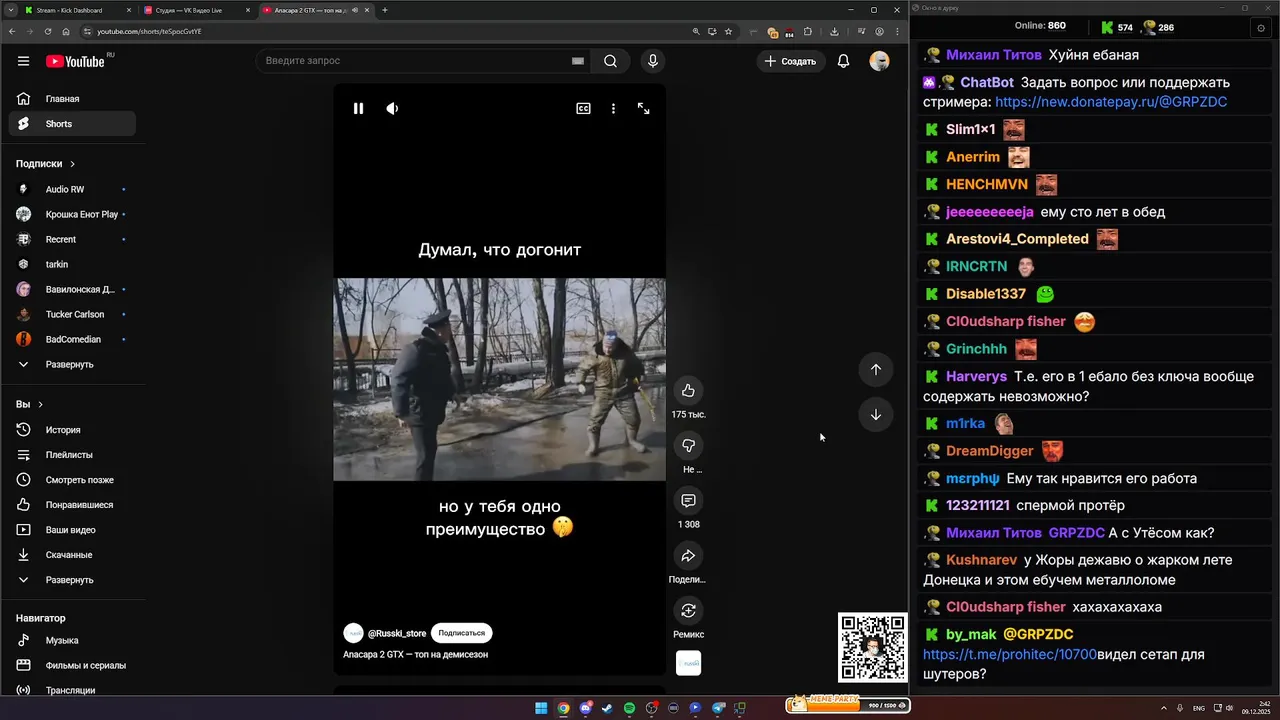1280x720 pixels.
Task: Click the search magnifier button
Action: coord(610,61)
